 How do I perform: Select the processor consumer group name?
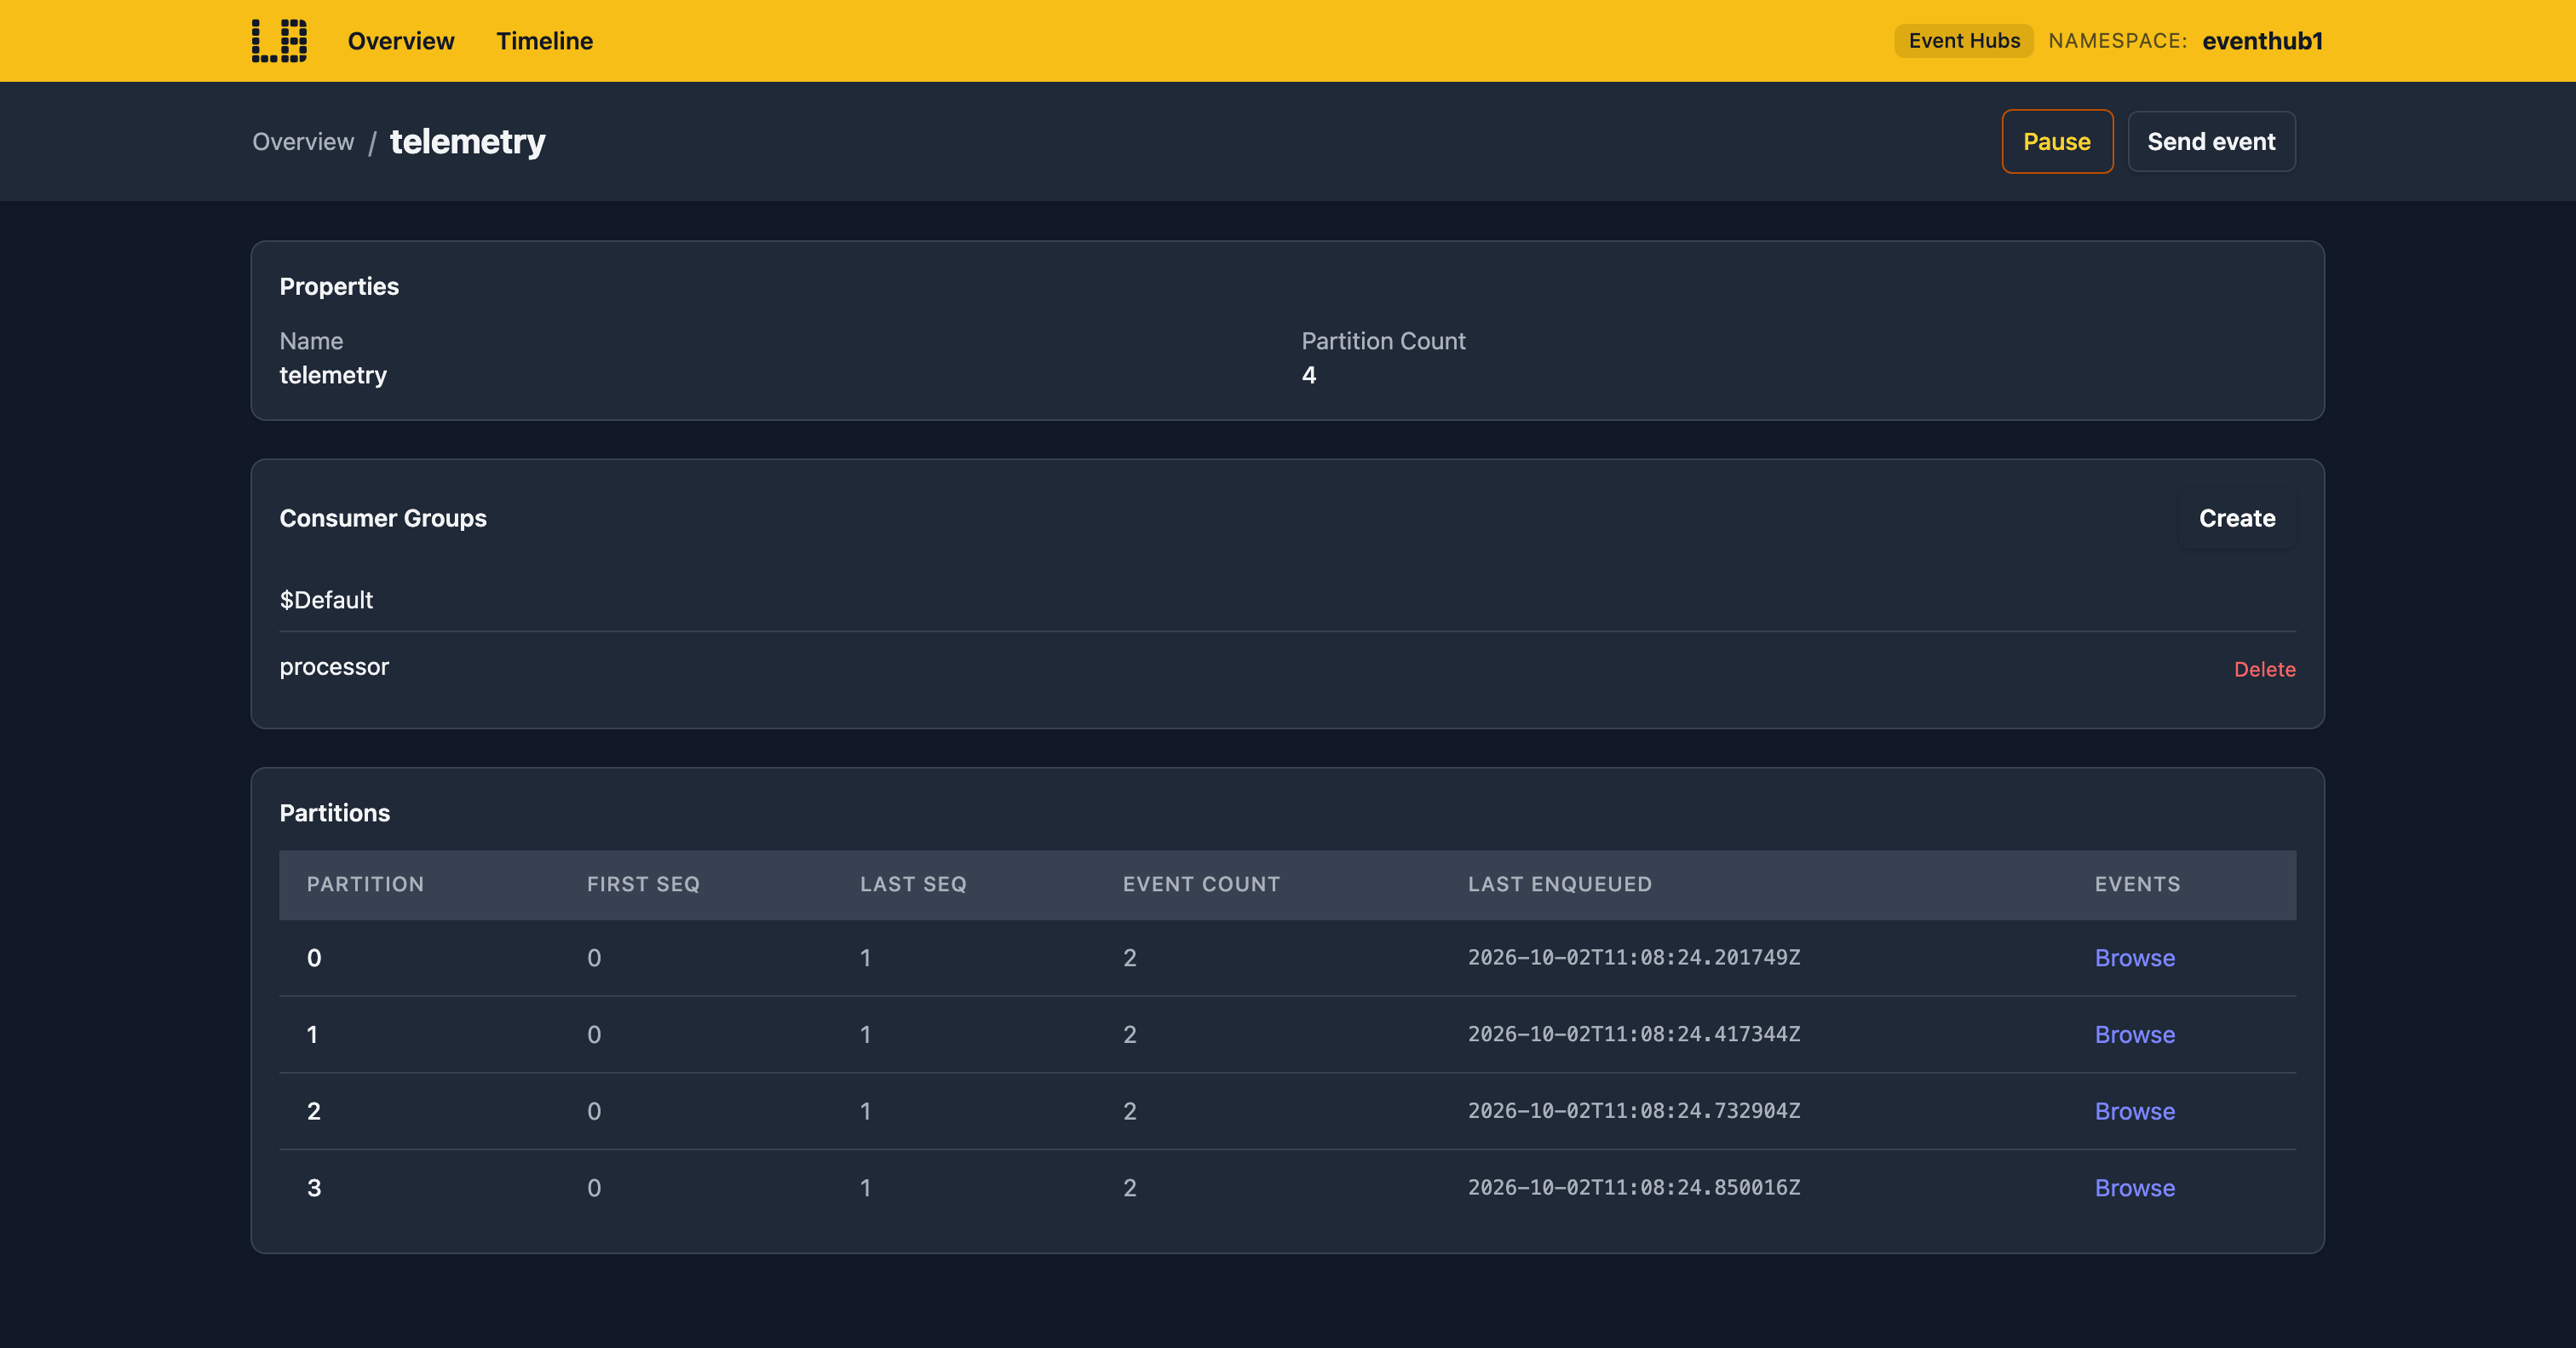334,667
